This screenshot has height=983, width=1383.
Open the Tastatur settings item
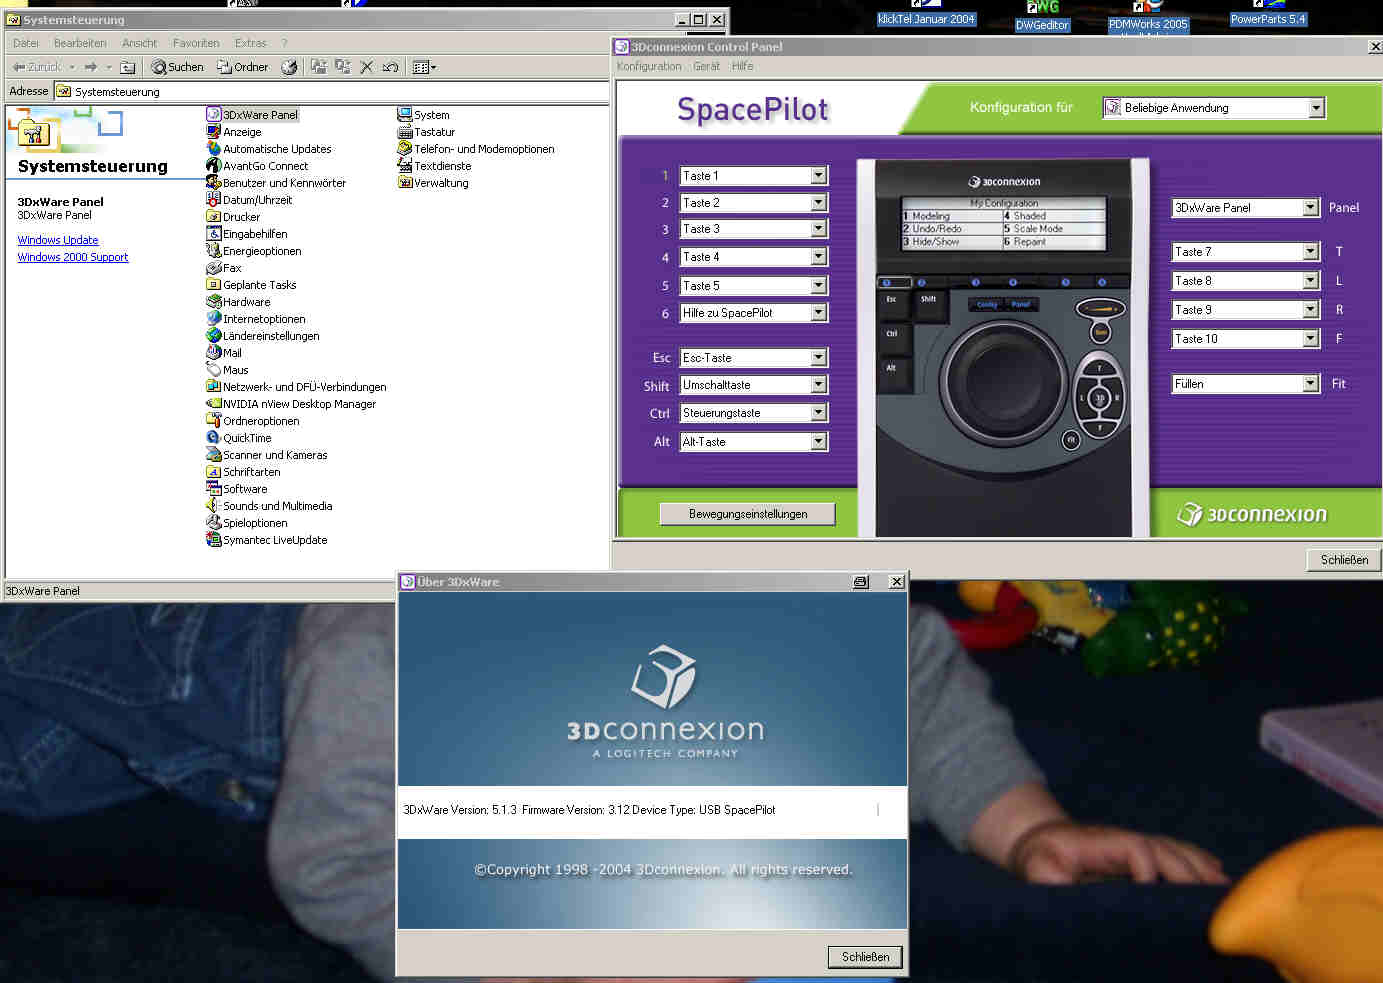tap(426, 132)
